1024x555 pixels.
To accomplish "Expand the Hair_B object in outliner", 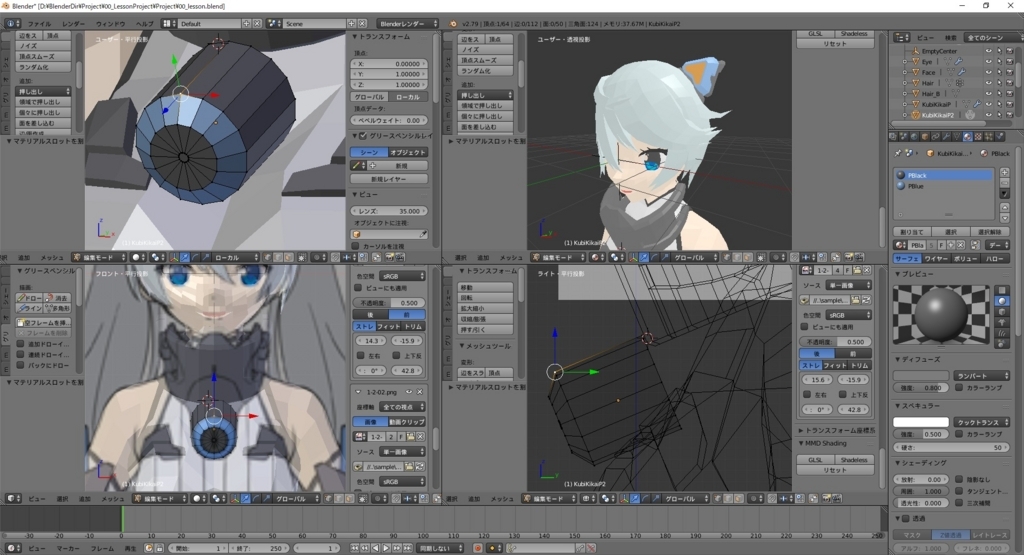I will (x=904, y=93).
